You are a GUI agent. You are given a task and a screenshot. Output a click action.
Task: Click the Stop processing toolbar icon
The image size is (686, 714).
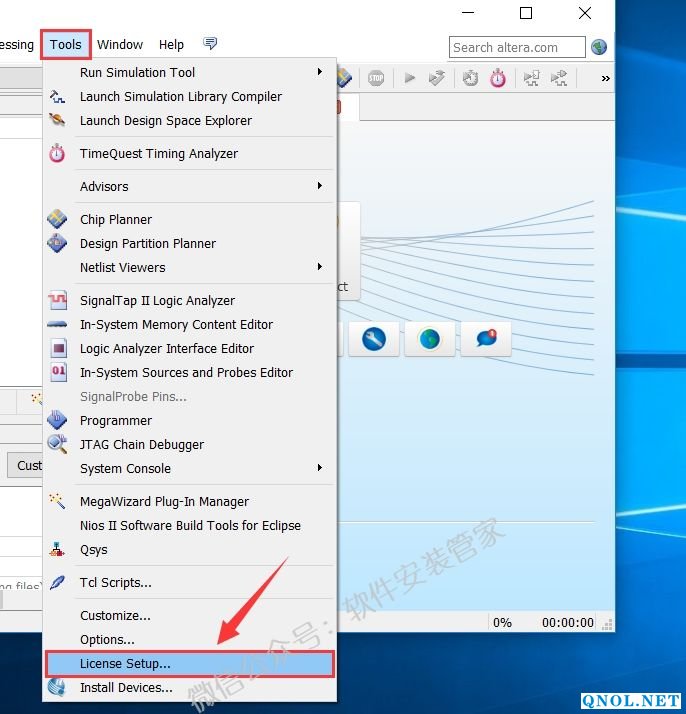tap(376, 78)
